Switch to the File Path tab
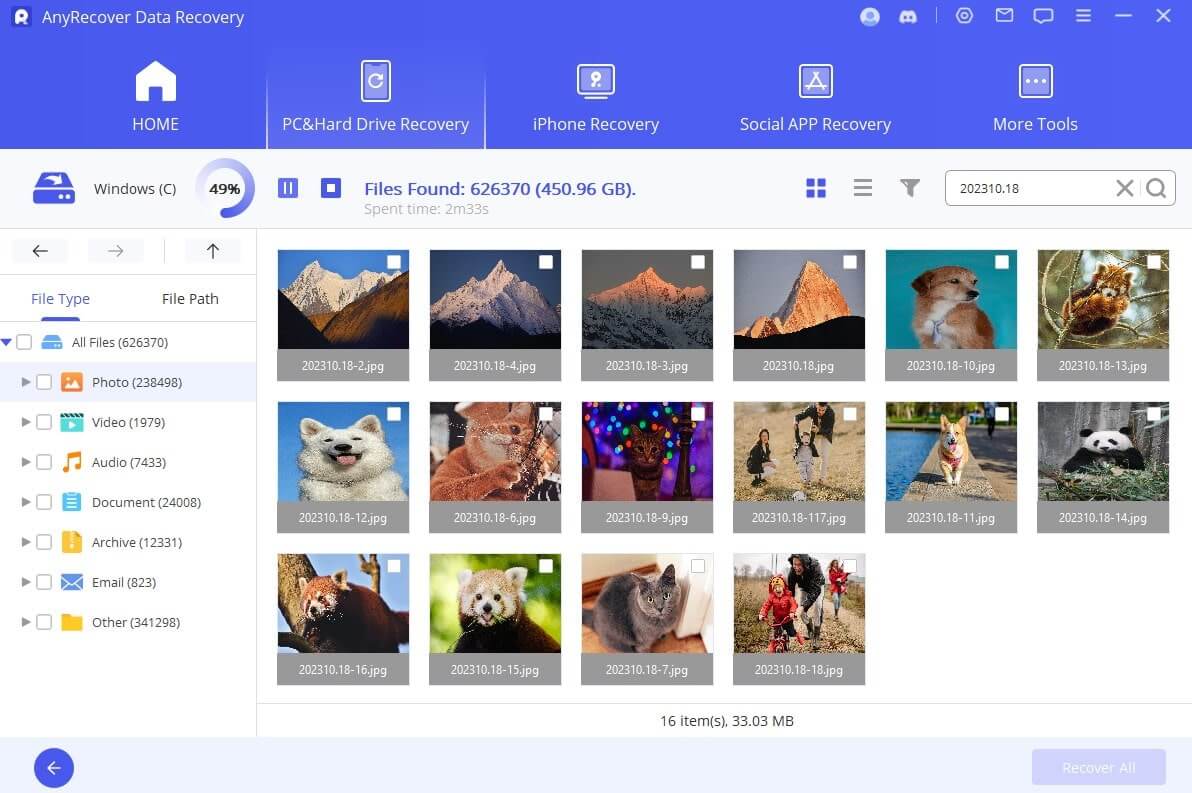The image size is (1192, 793). tap(190, 298)
